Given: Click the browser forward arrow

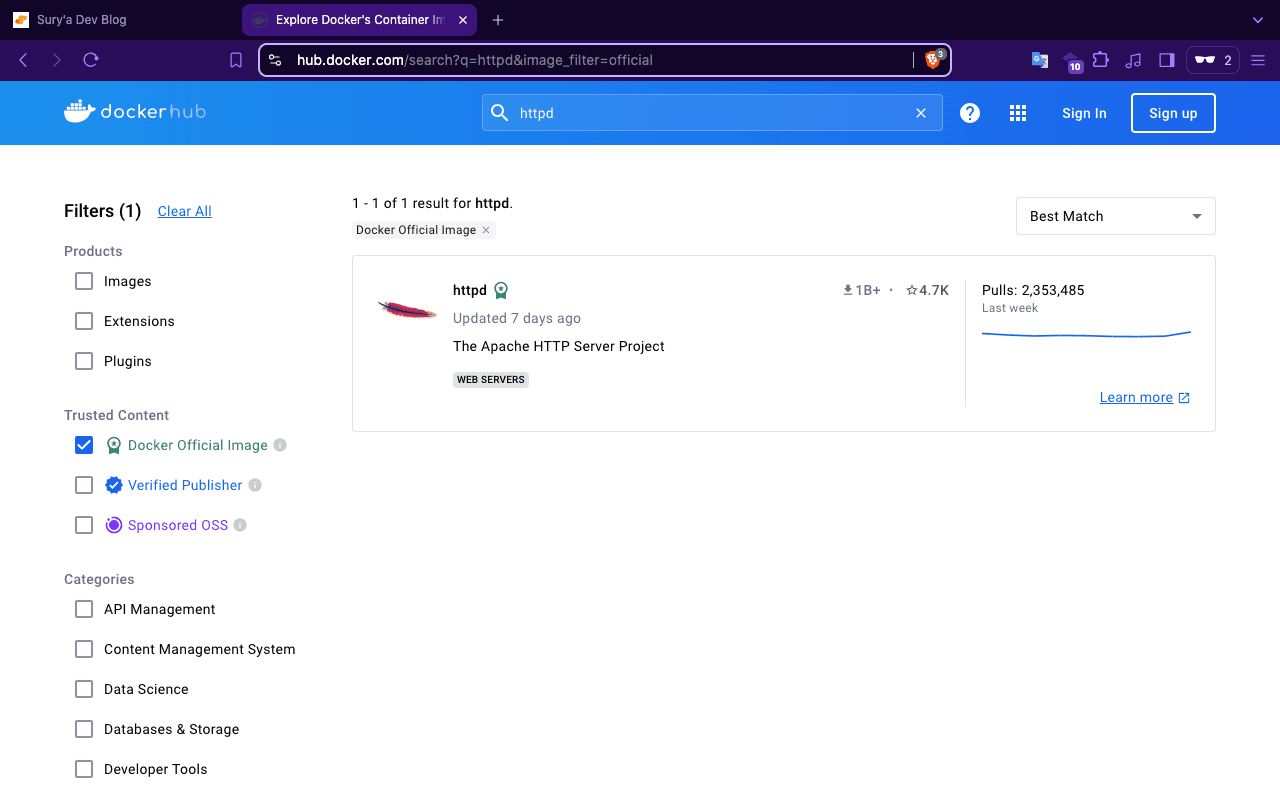Looking at the screenshot, I should click(56, 60).
